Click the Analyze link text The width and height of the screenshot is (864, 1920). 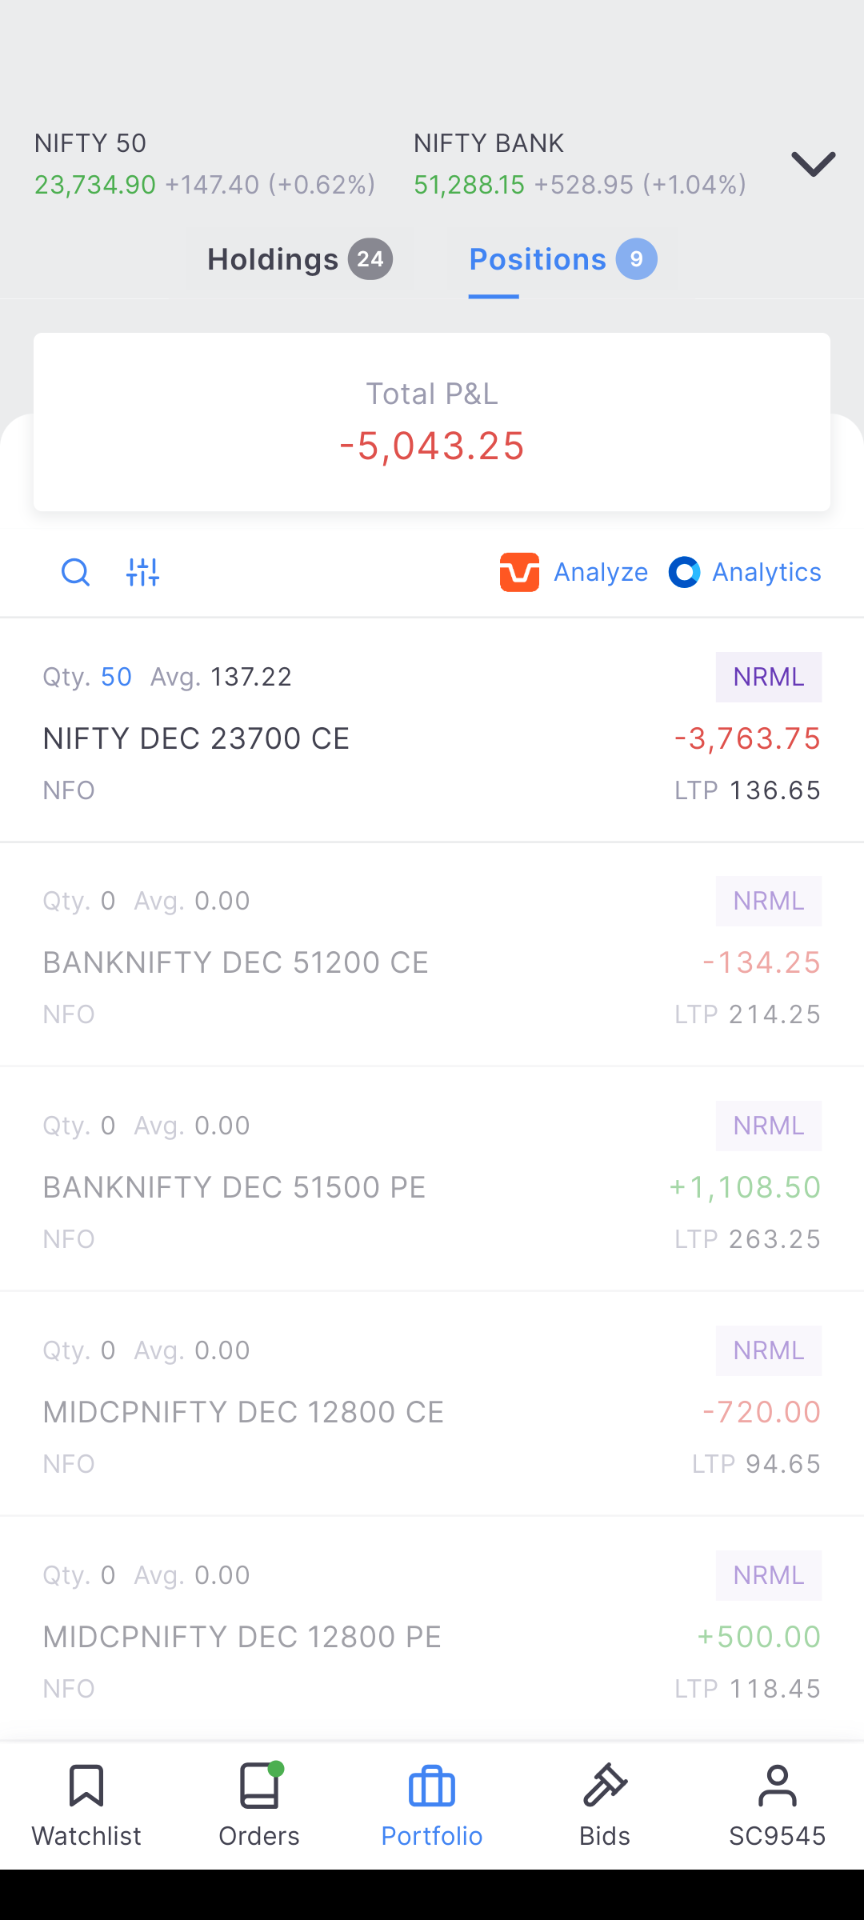pyautogui.click(x=601, y=572)
